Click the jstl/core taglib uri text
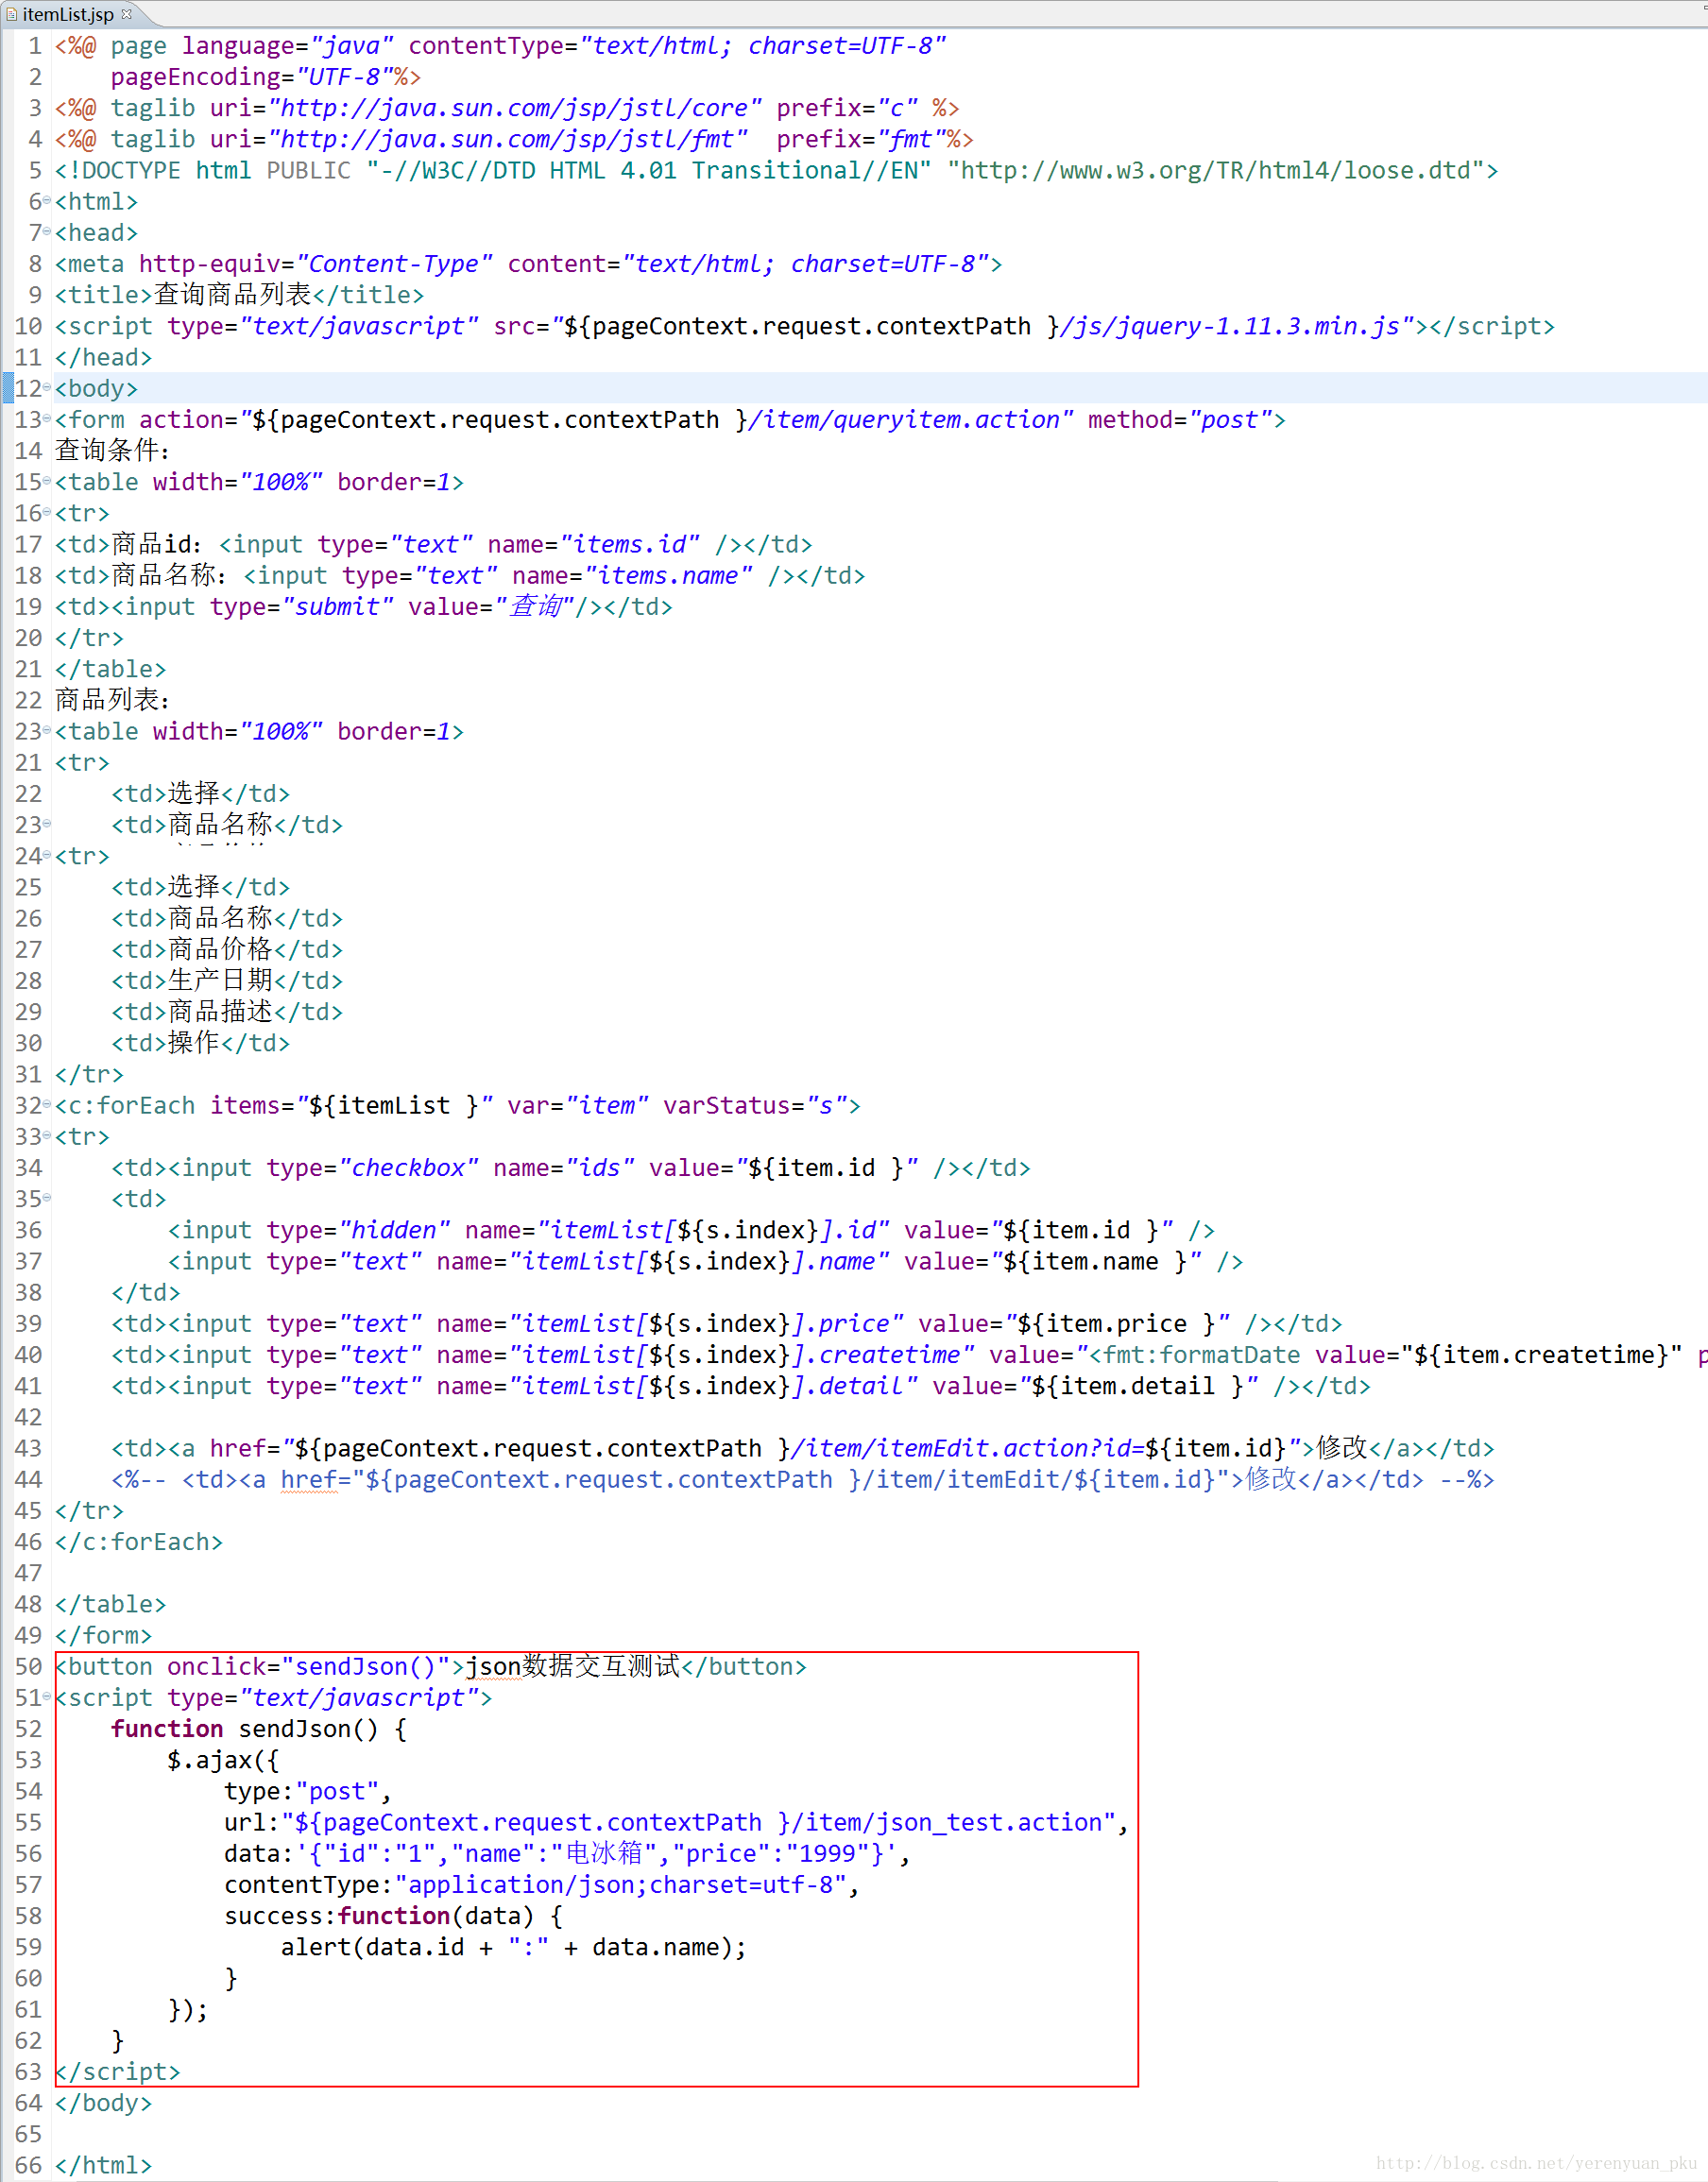The height and width of the screenshot is (2182, 1708). pyautogui.click(x=514, y=108)
